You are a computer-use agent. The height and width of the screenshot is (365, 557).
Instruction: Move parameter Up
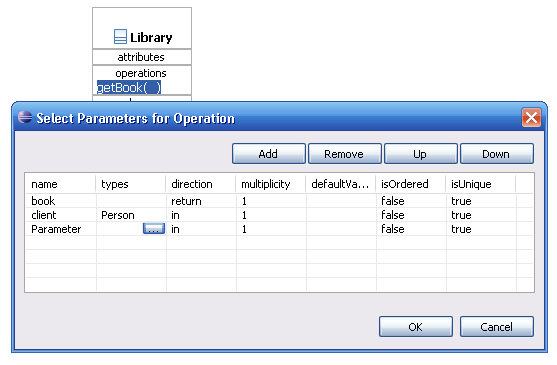[421, 154]
